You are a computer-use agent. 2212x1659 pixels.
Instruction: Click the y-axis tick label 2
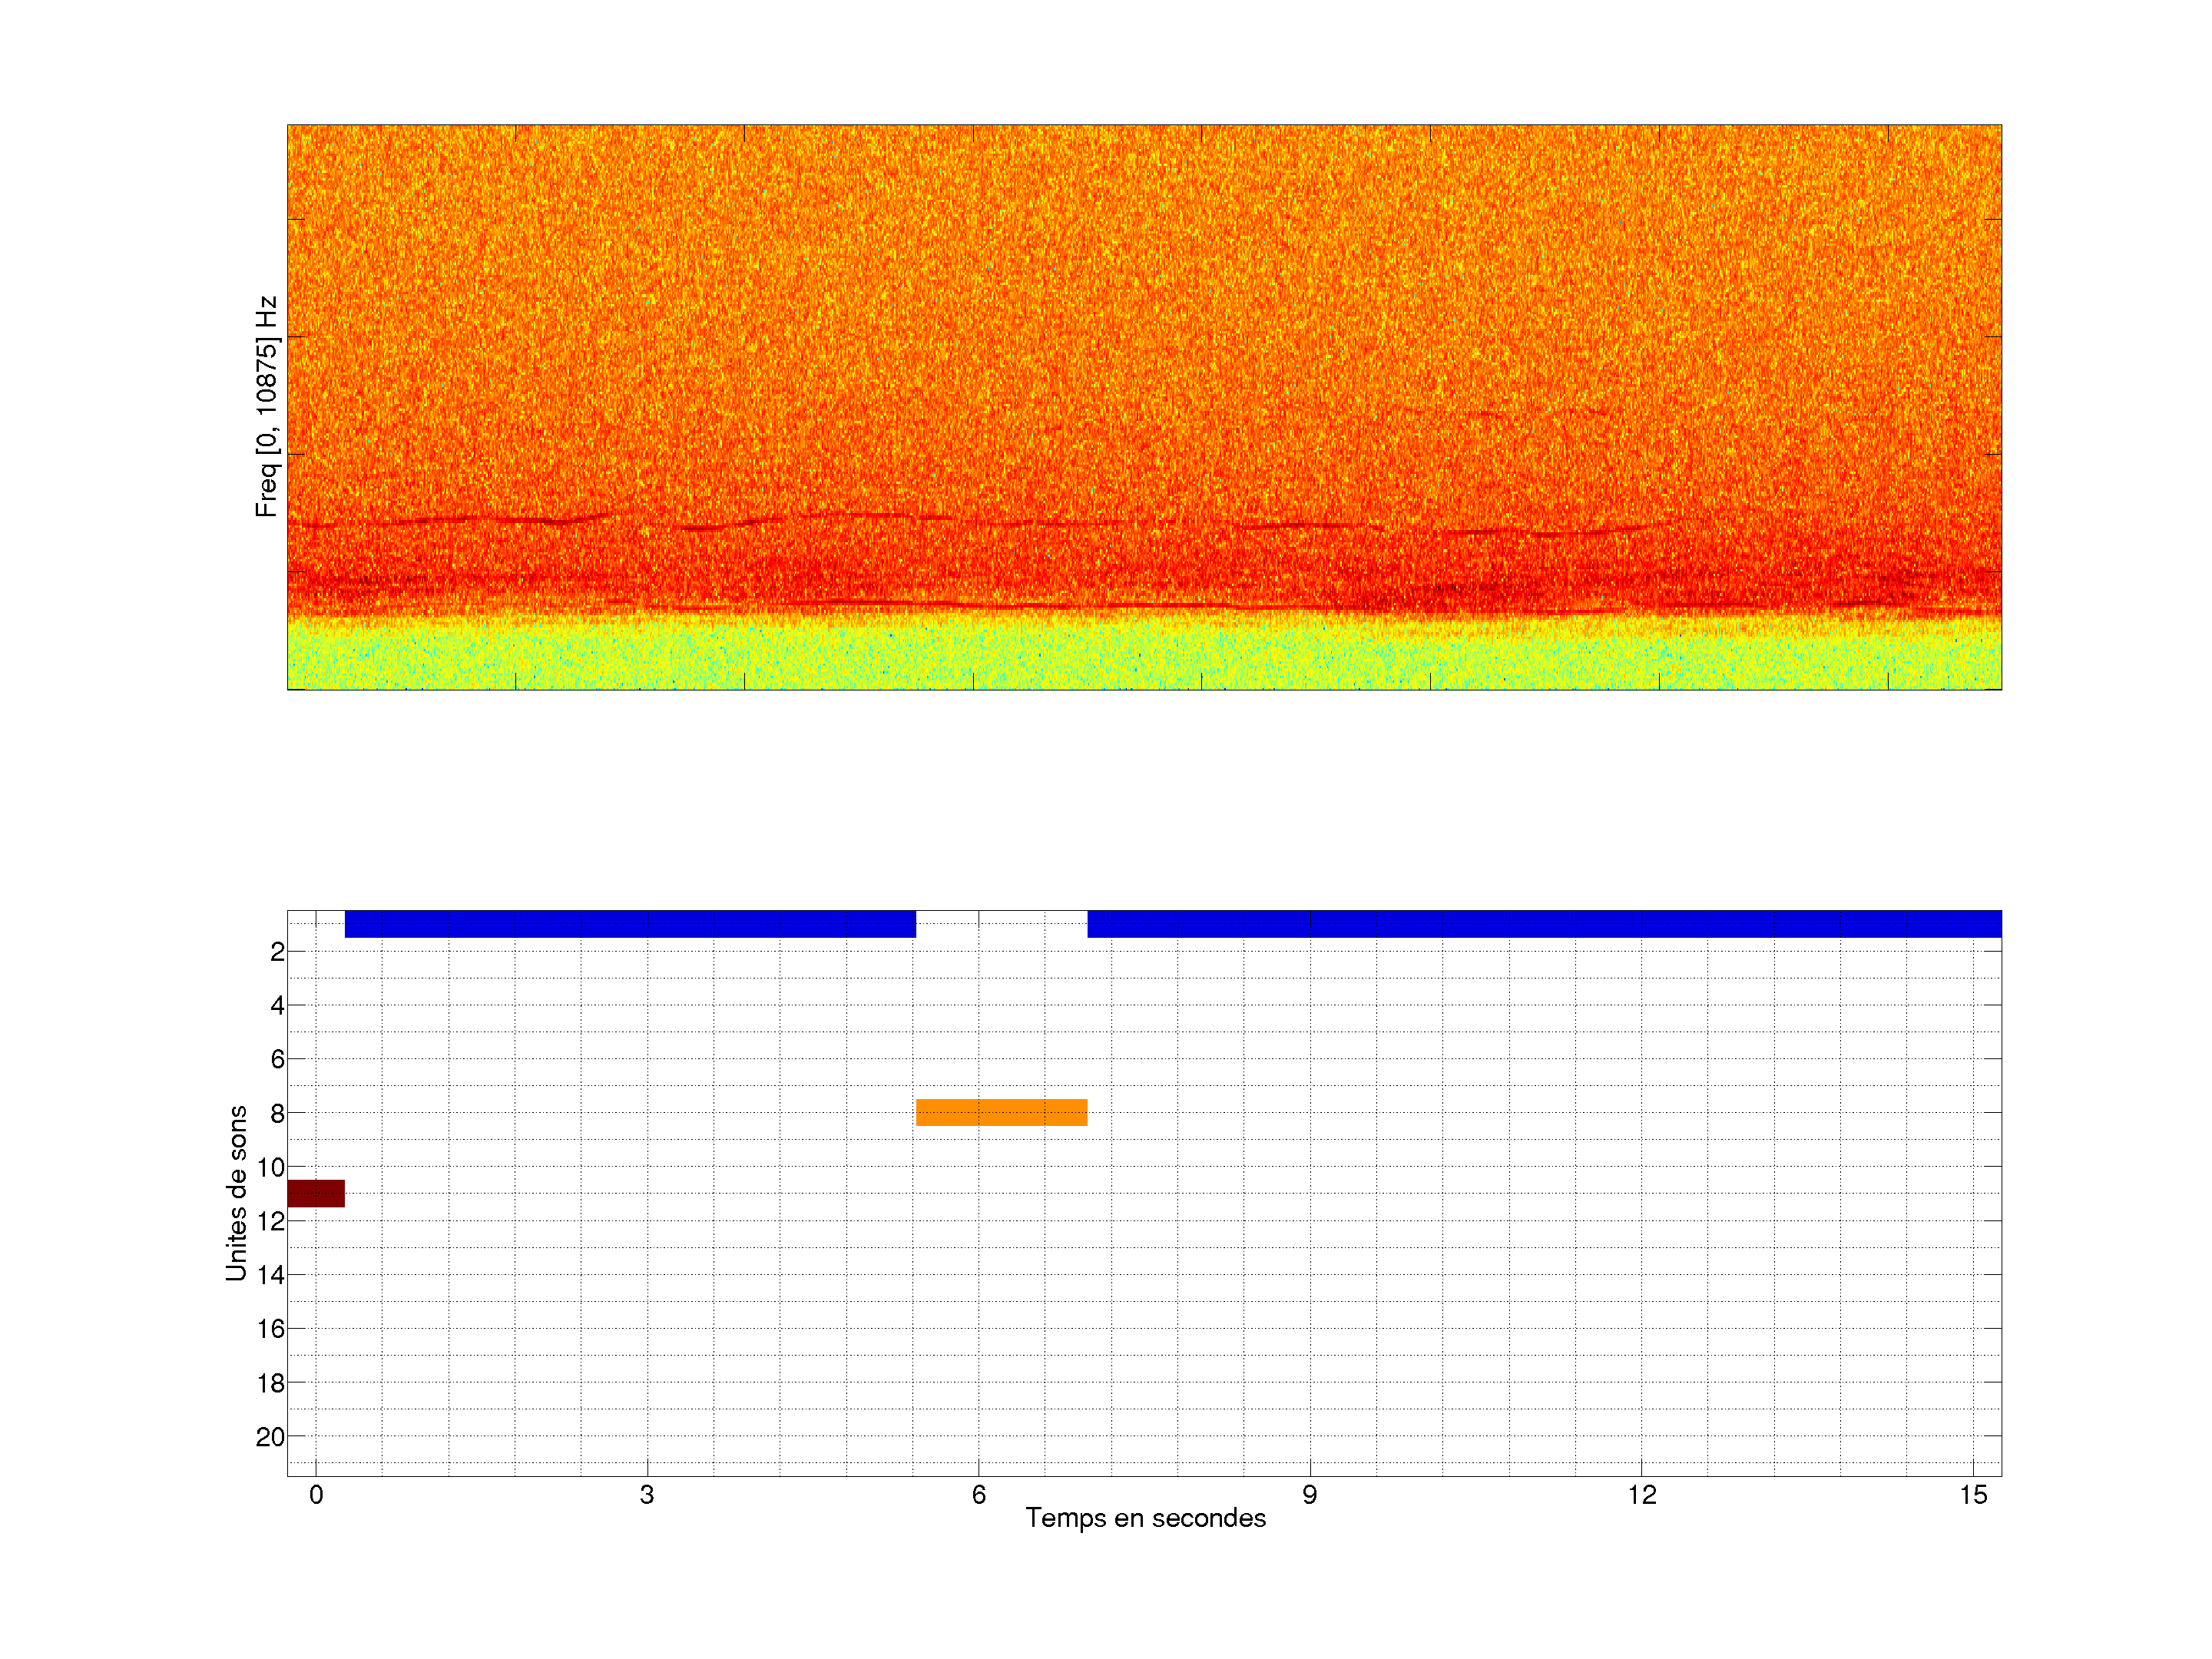(x=277, y=952)
